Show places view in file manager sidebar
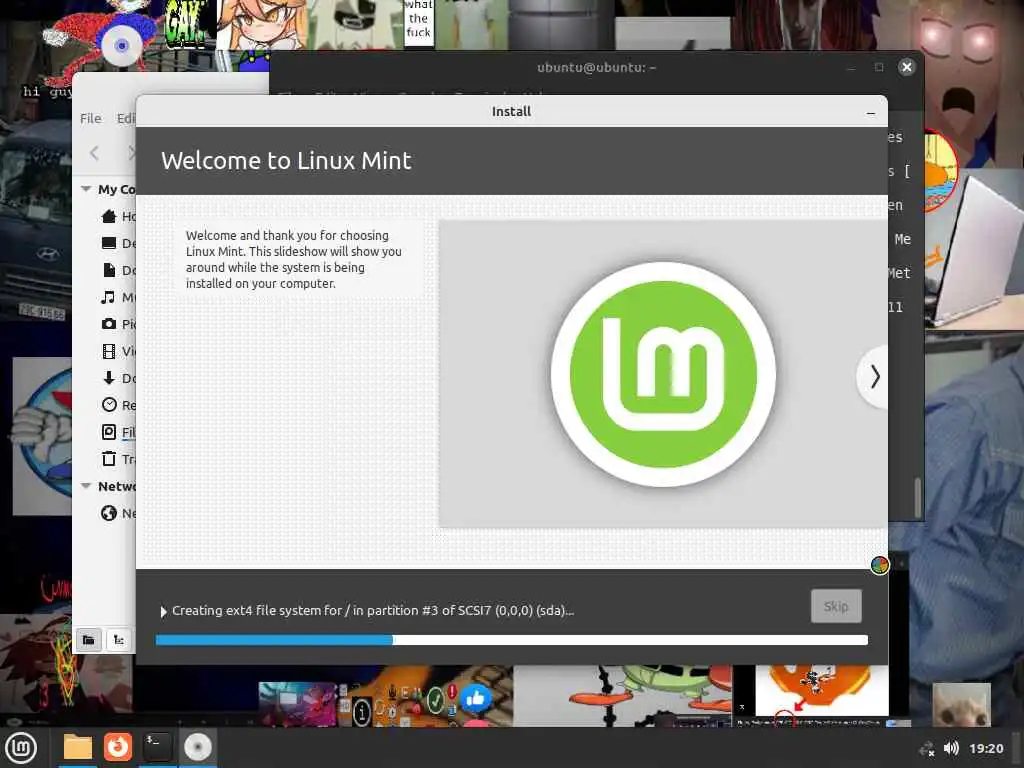The image size is (1024, 768). (x=89, y=640)
